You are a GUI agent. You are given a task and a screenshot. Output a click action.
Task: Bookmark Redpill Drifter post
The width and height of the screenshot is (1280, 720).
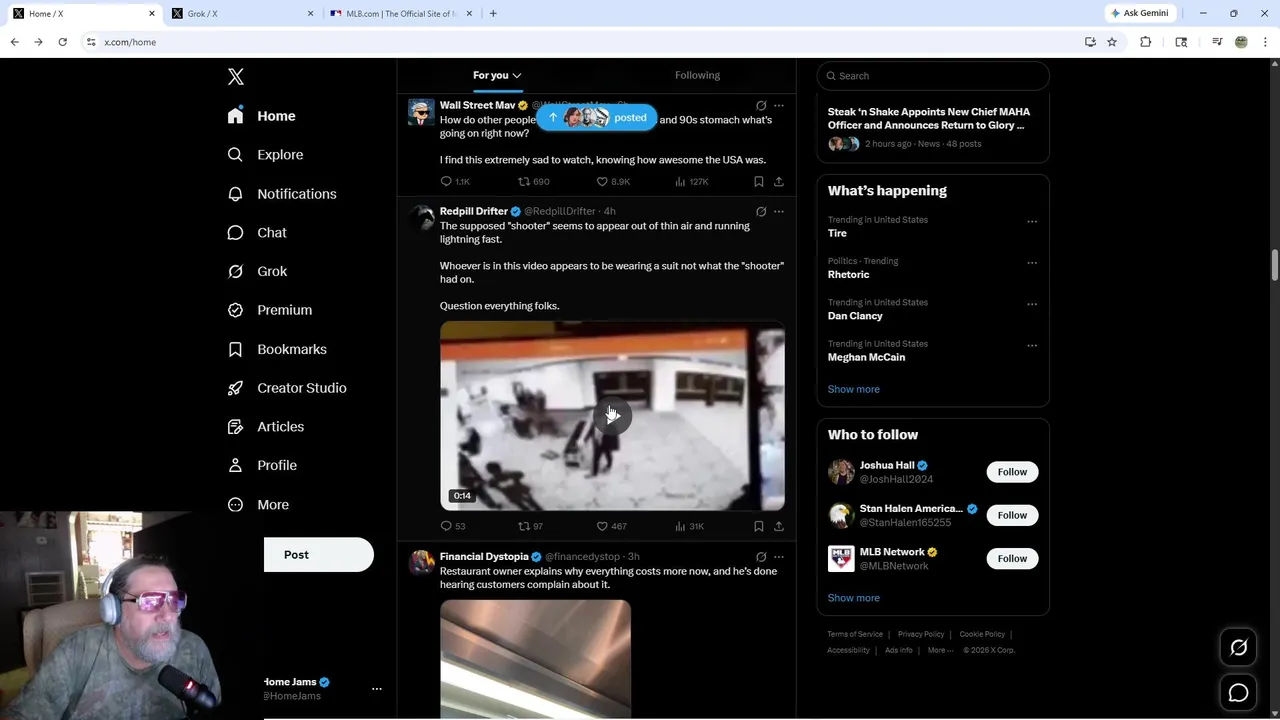pyautogui.click(x=759, y=526)
